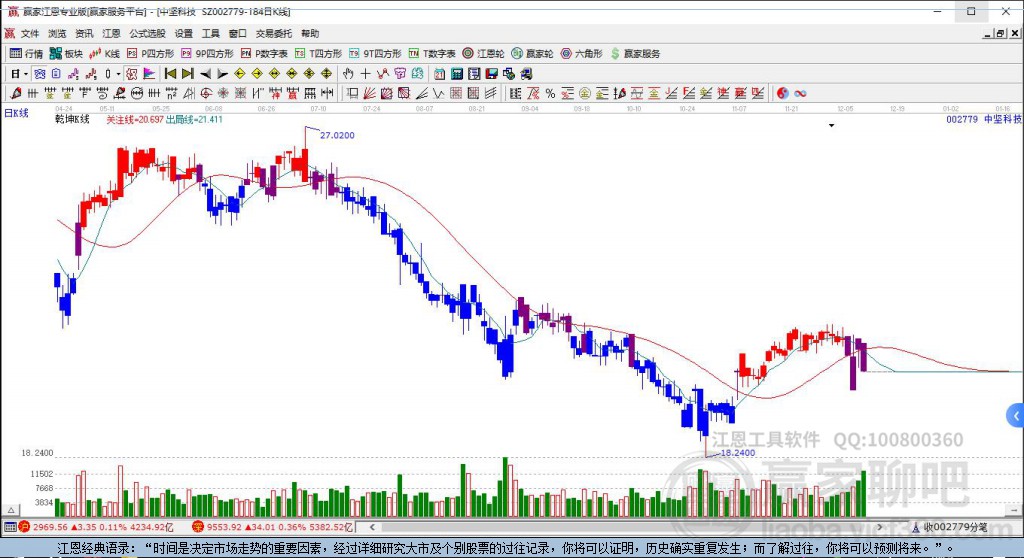The width and height of the screenshot is (1024, 558).
Task: Open the 文件 menu
Action: tap(29, 33)
